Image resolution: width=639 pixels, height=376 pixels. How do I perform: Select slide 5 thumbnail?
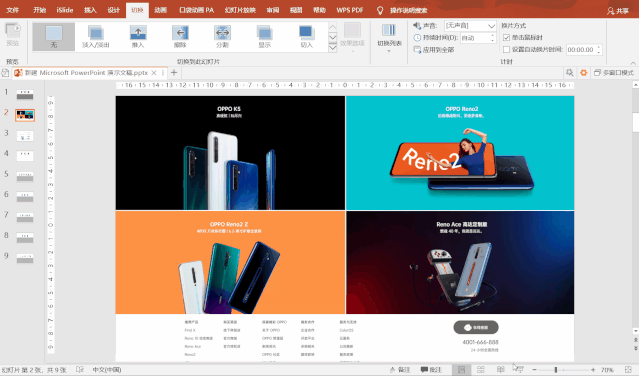[25, 176]
